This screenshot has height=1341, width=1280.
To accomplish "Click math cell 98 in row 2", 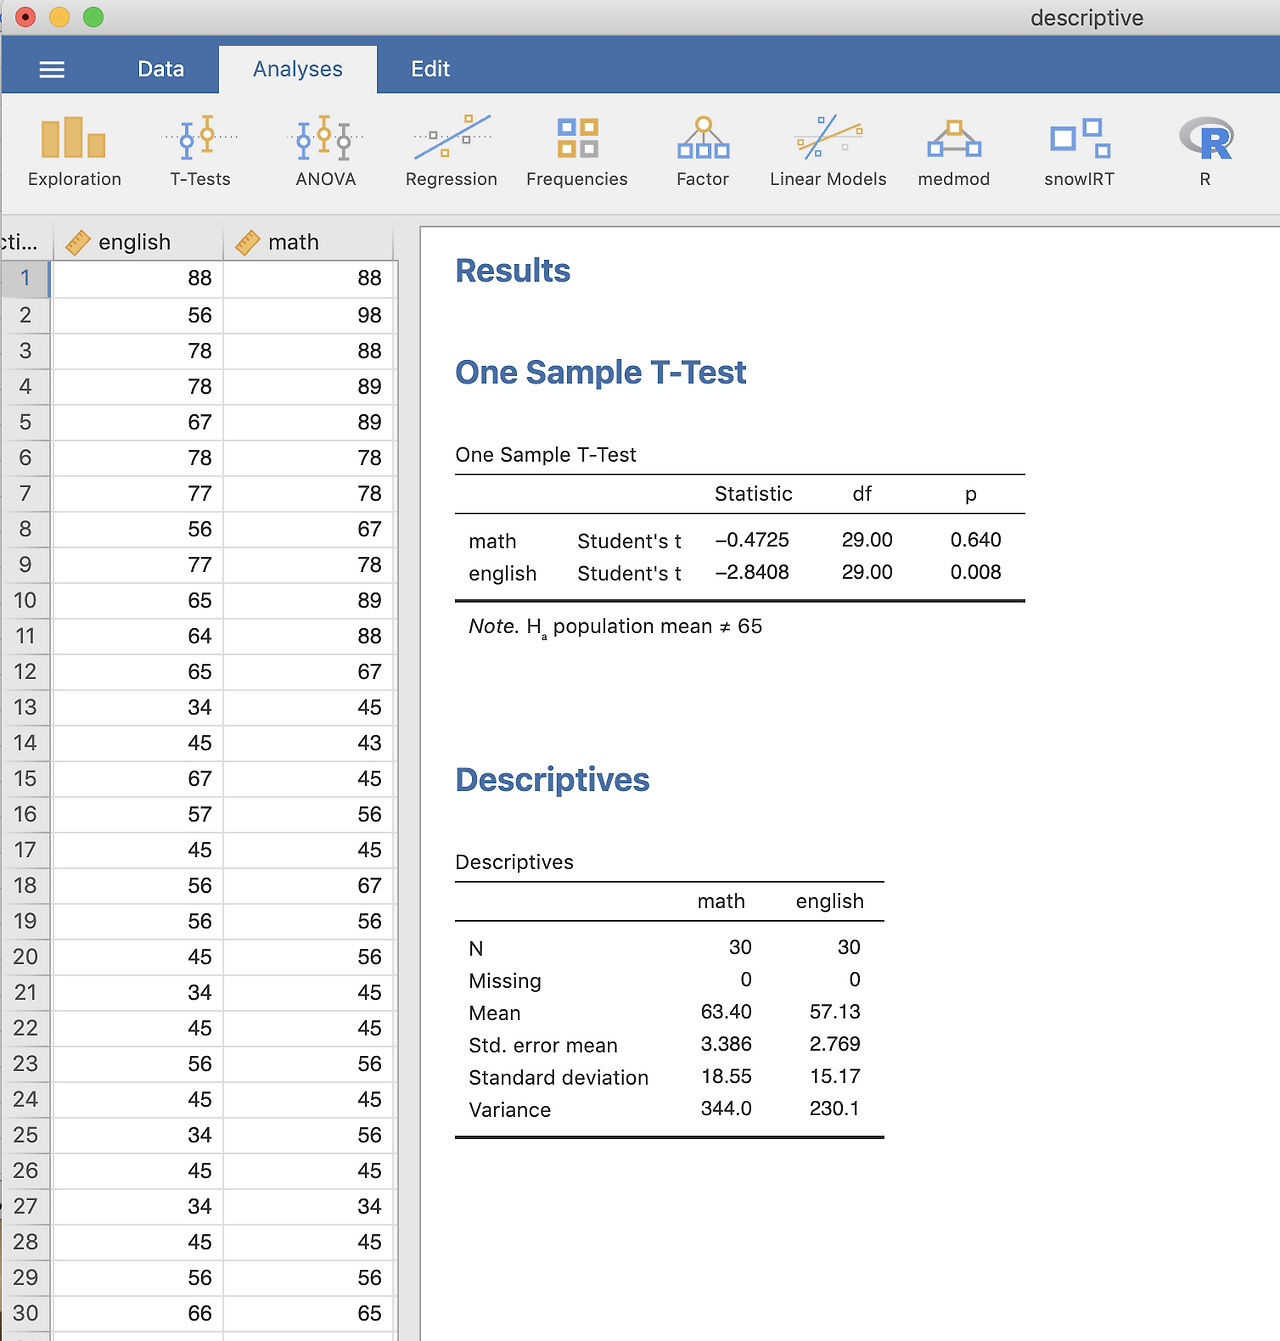I will click(308, 315).
